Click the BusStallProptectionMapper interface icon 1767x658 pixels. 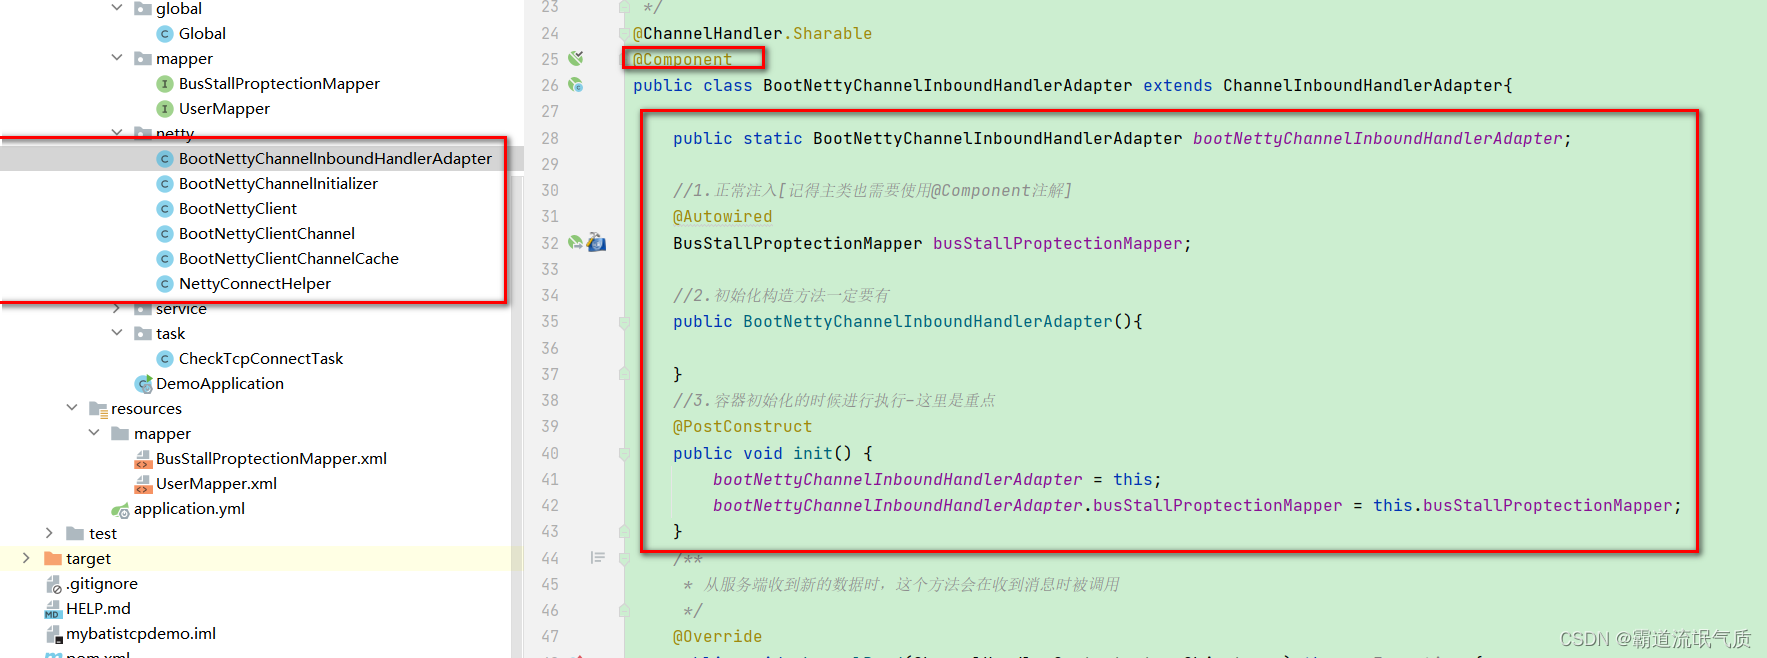[x=165, y=84]
